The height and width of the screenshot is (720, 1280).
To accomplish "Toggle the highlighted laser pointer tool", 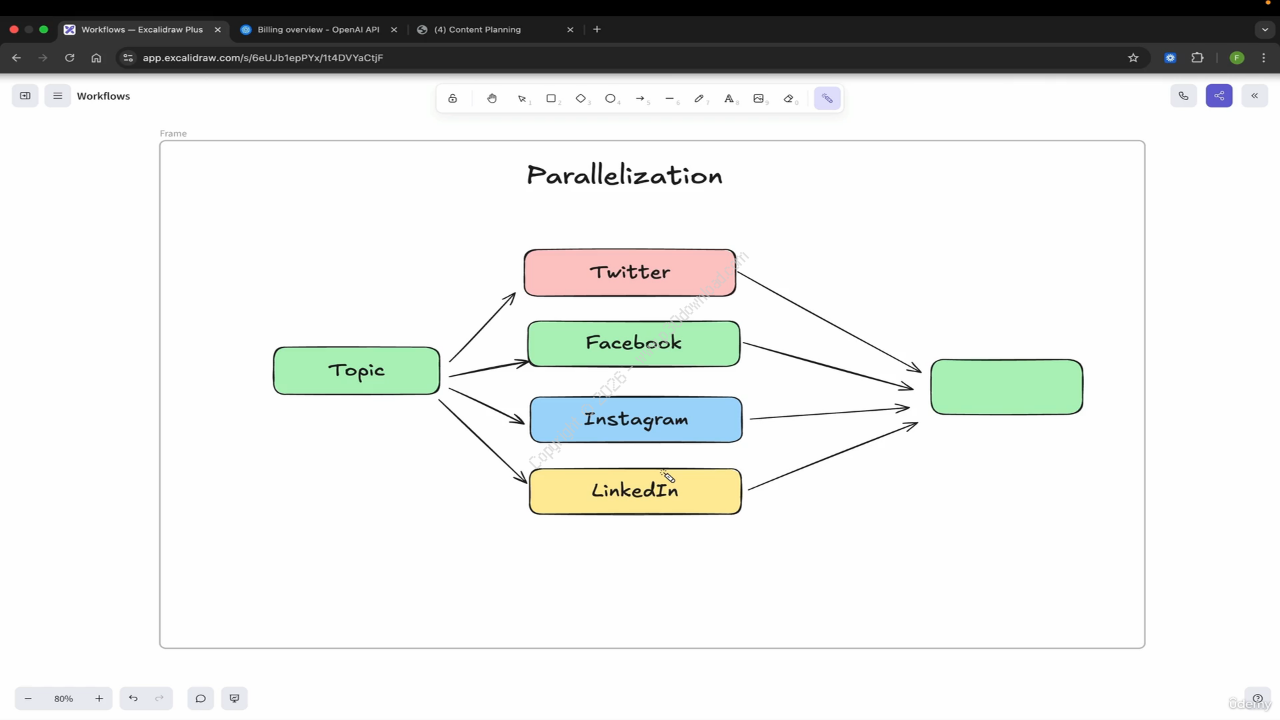I will pyautogui.click(x=827, y=98).
